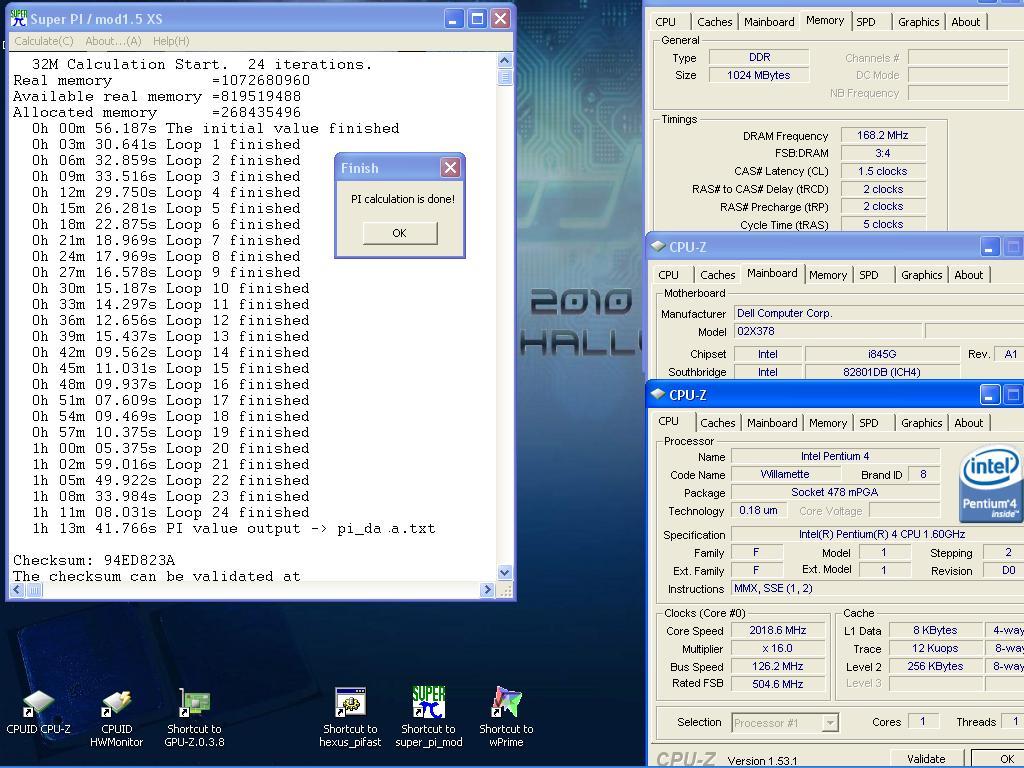This screenshot has width=1024, height=768.
Task: Click Southbridge value 82801DB (ICH4)
Action: (882, 372)
